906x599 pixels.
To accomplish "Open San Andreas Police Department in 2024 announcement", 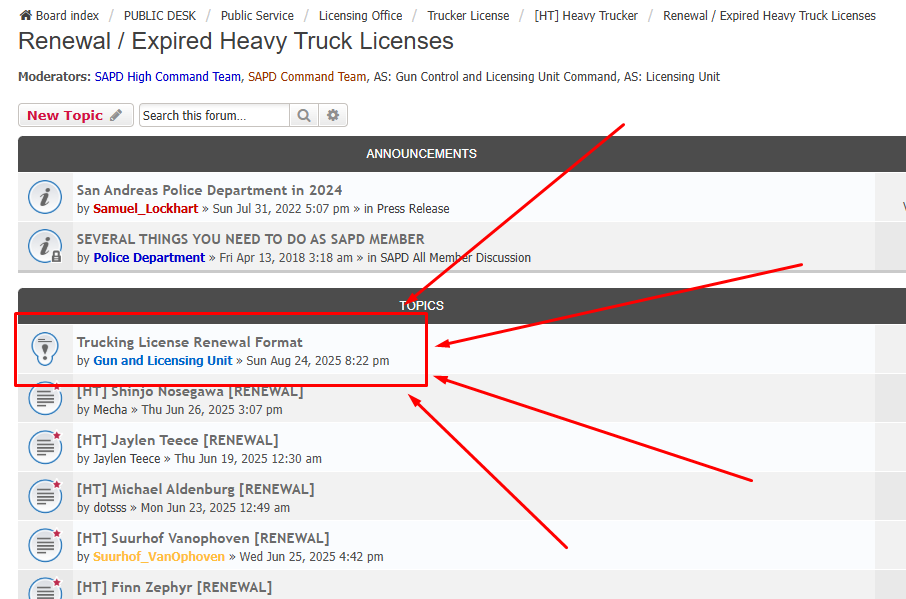I will tap(209, 190).
